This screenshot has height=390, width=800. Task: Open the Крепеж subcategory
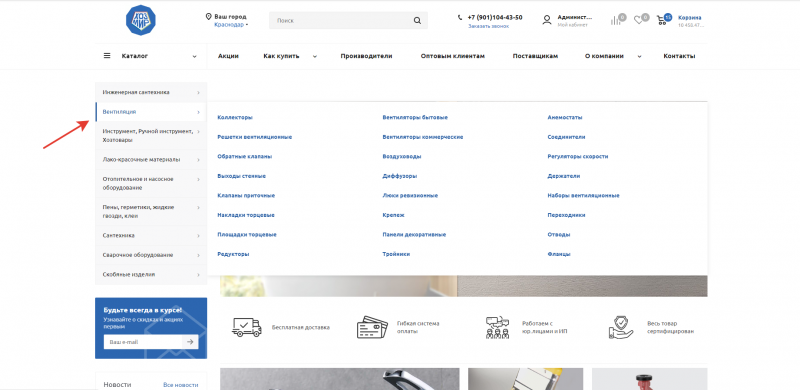click(x=393, y=215)
